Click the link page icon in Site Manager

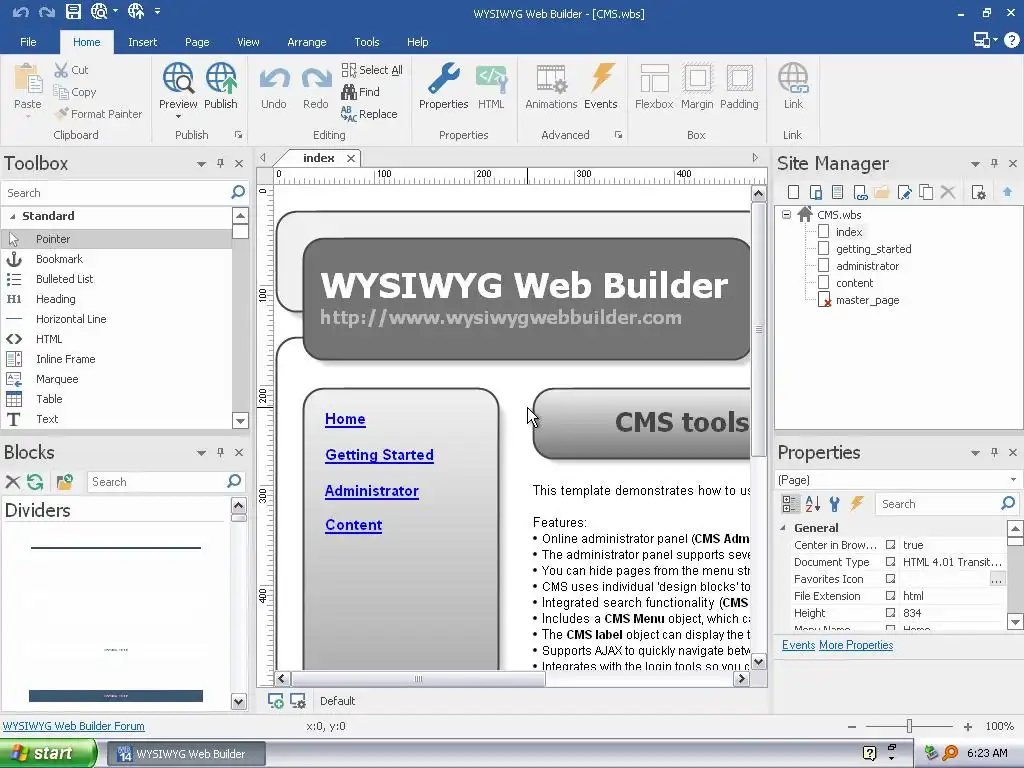(x=860, y=192)
